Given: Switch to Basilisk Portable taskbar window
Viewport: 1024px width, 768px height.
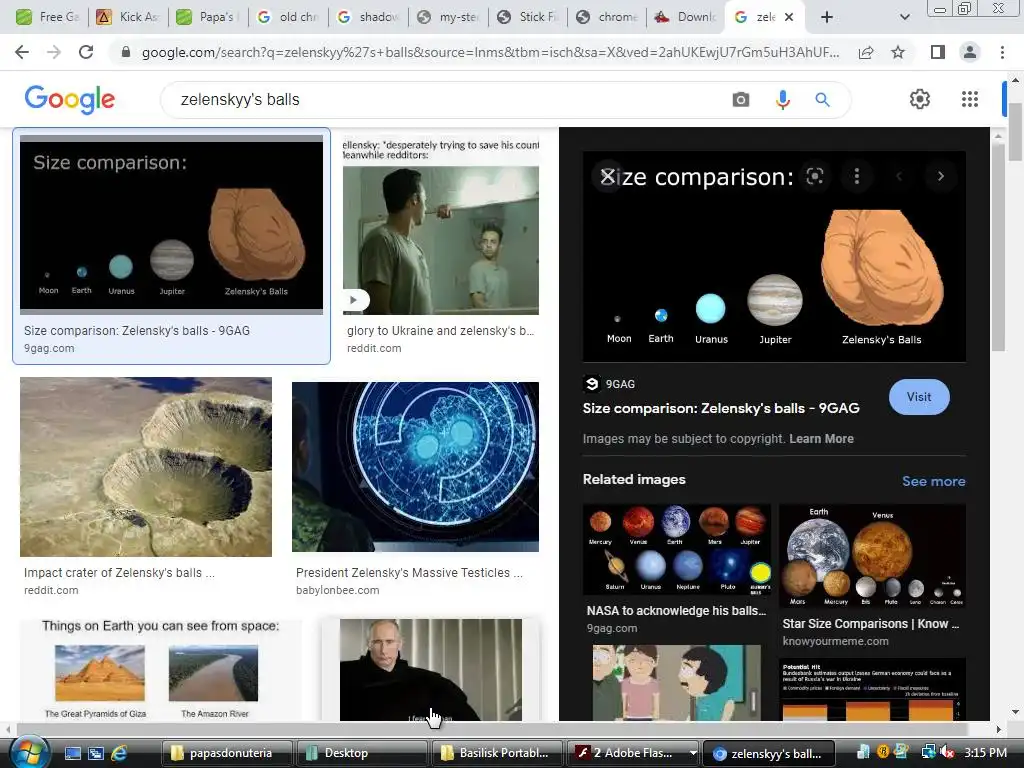Looking at the screenshot, I should click(x=496, y=753).
